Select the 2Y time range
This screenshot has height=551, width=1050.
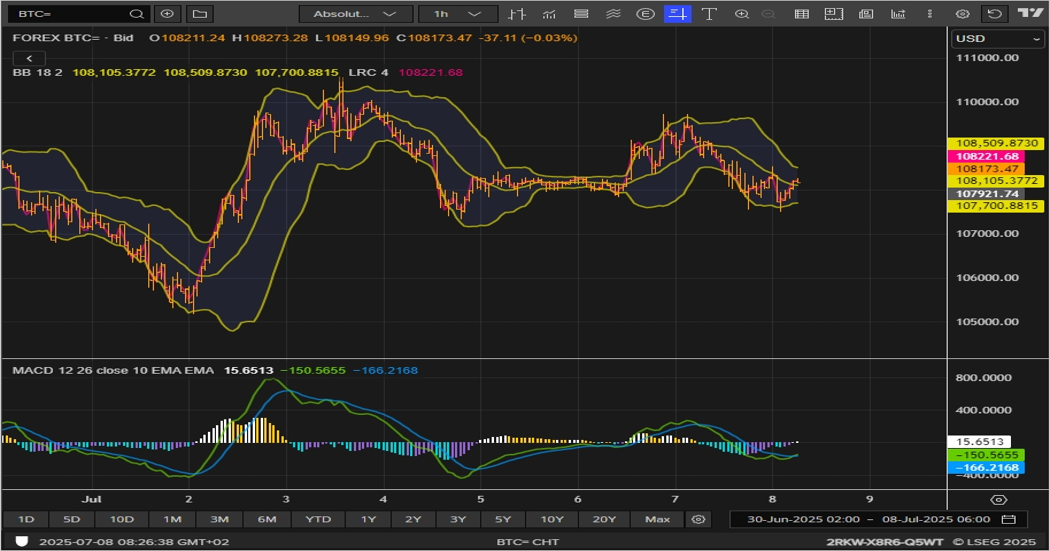413,519
